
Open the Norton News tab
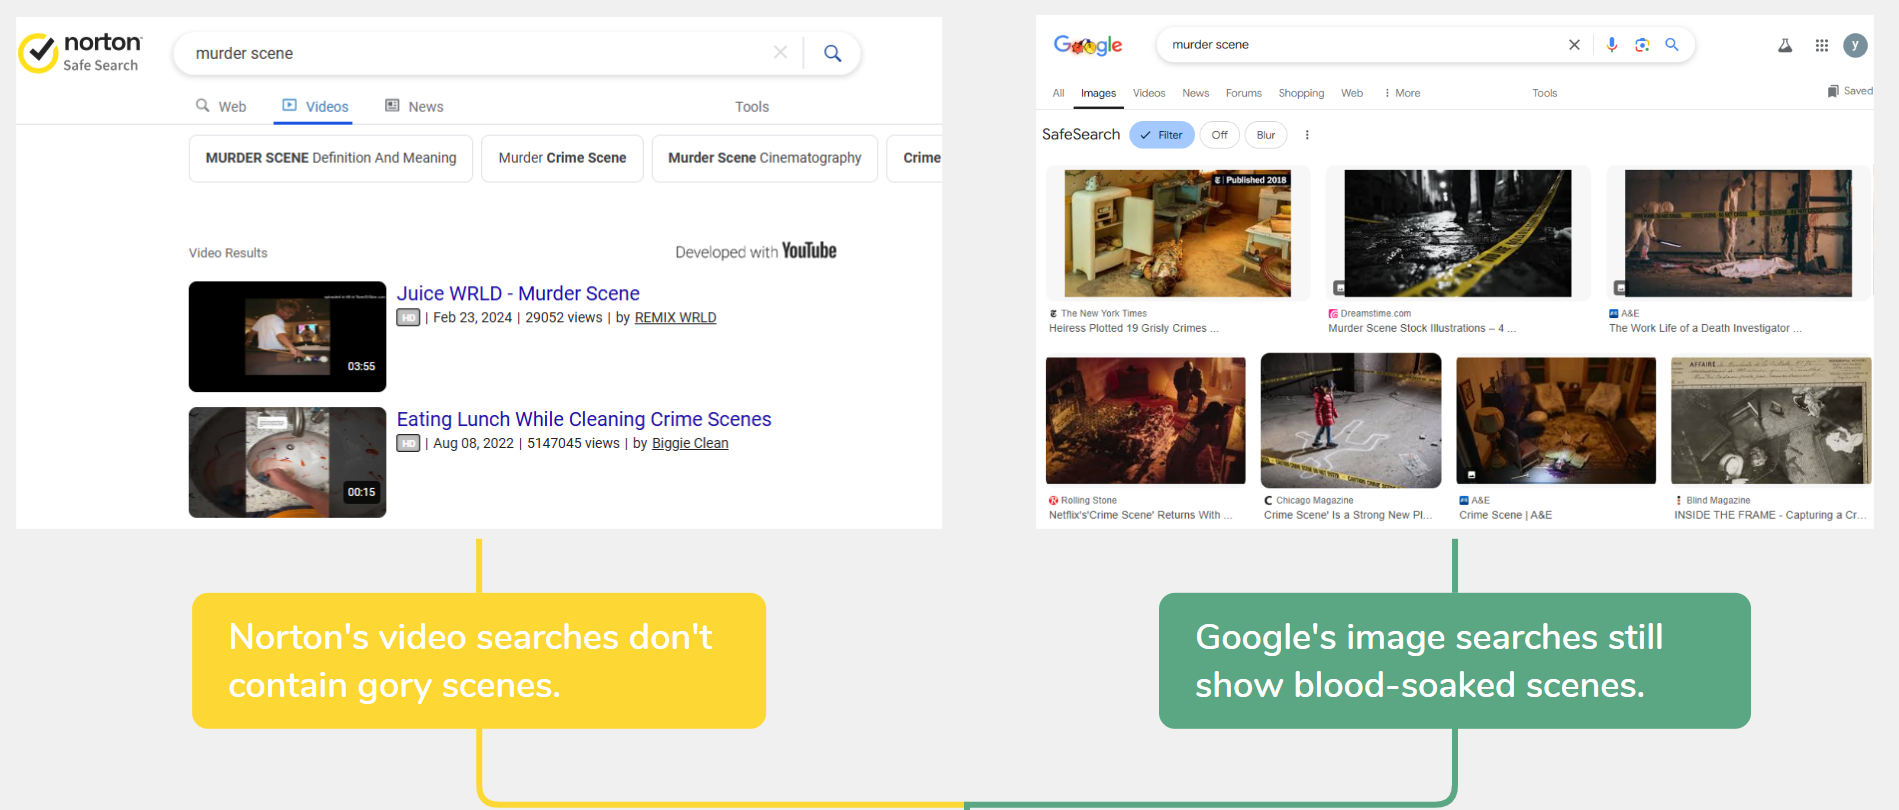tap(414, 106)
